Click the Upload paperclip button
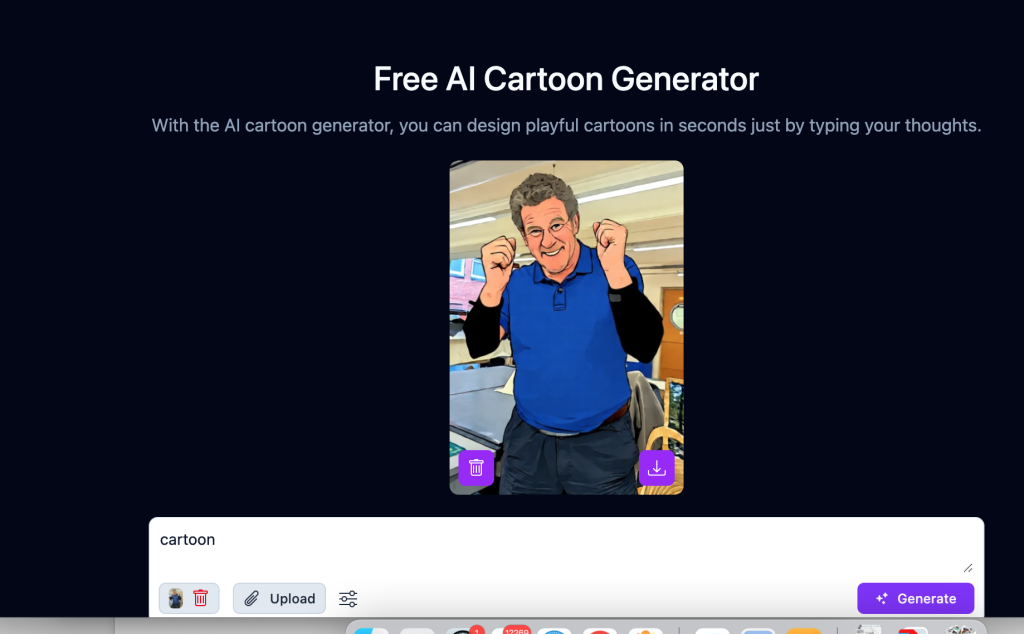Screen dimensions: 1024x634 (x=280, y=598)
